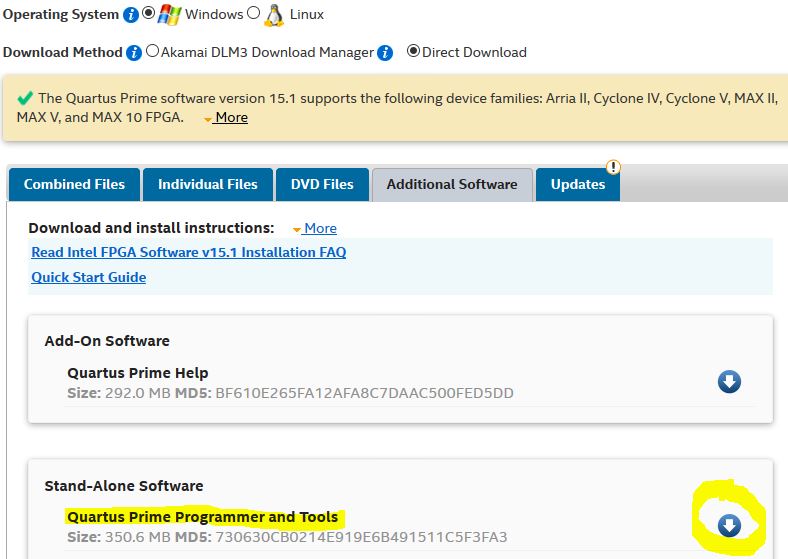This screenshot has height=559, width=788.
Task: Switch to the Individual Files tab
Action: click(208, 184)
